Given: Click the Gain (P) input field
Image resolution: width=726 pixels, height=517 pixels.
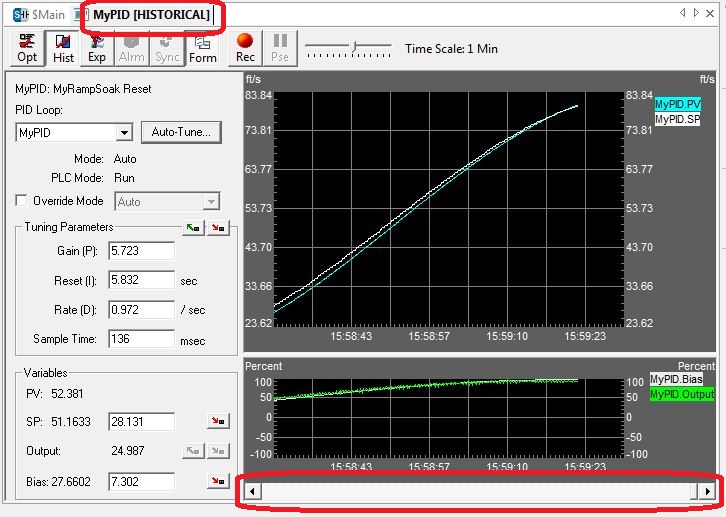Looking at the screenshot, I should tap(141, 251).
